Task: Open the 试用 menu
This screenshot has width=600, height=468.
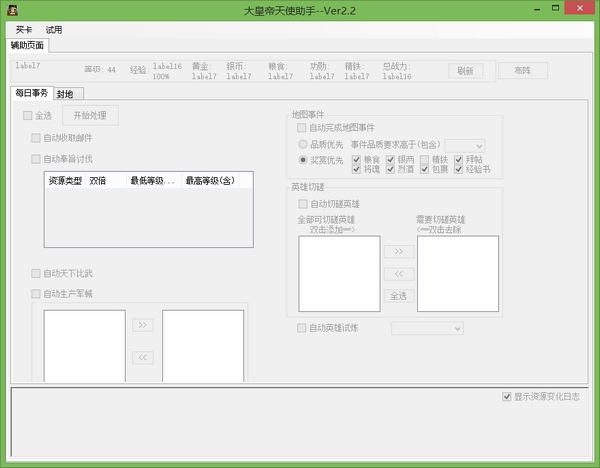Action: point(53,30)
